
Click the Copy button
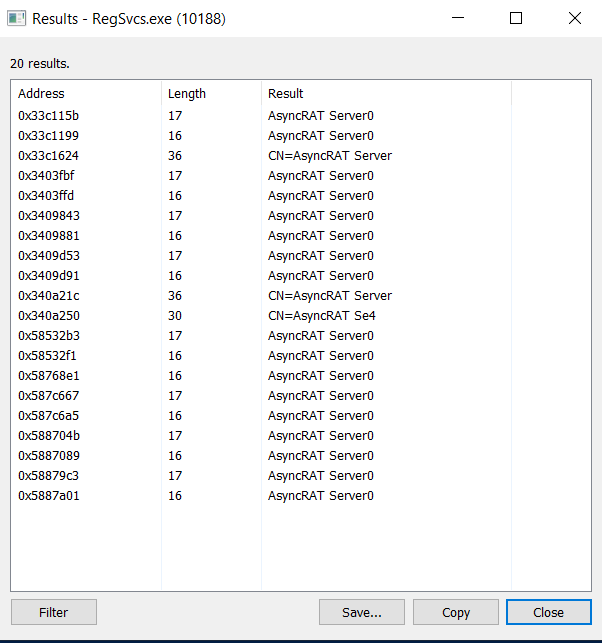(455, 612)
